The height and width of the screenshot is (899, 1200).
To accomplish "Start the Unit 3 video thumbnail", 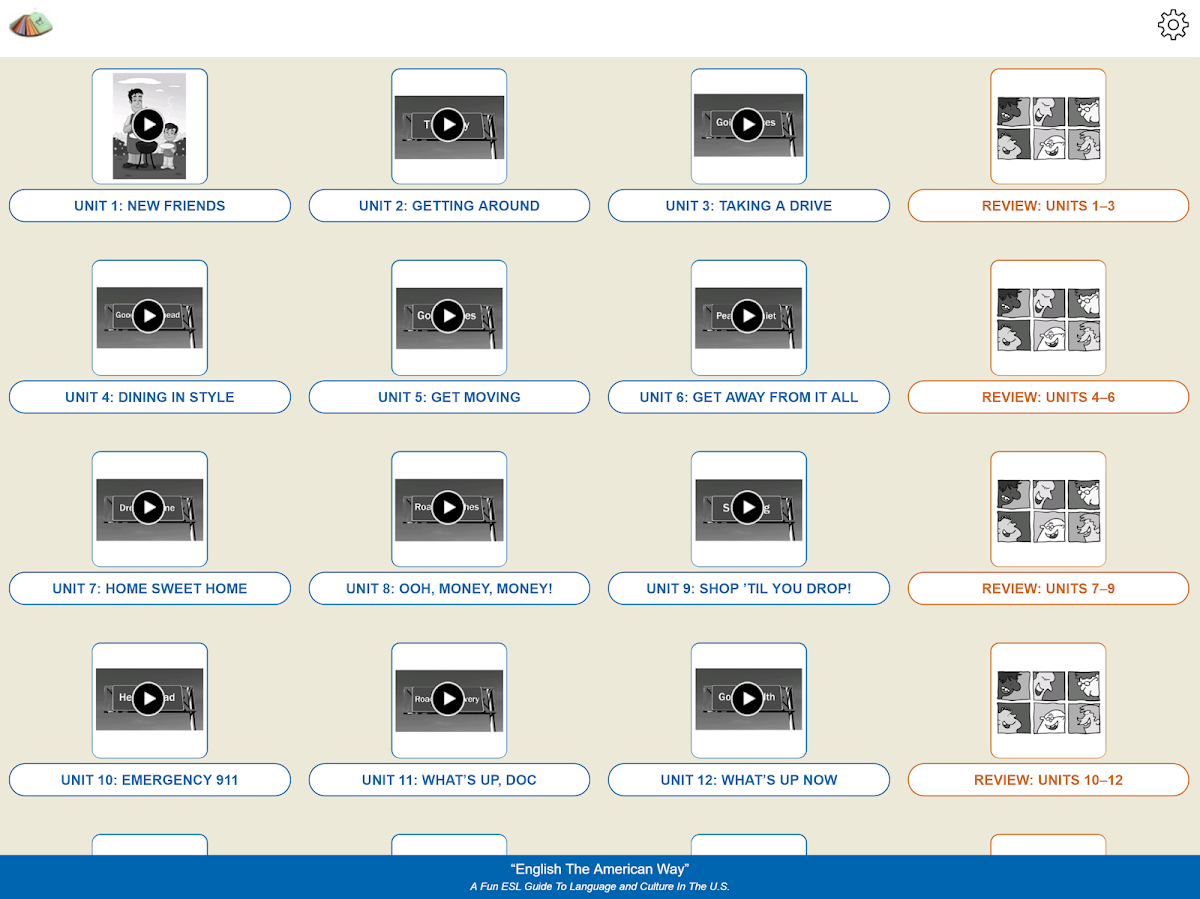I will point(748,125).
